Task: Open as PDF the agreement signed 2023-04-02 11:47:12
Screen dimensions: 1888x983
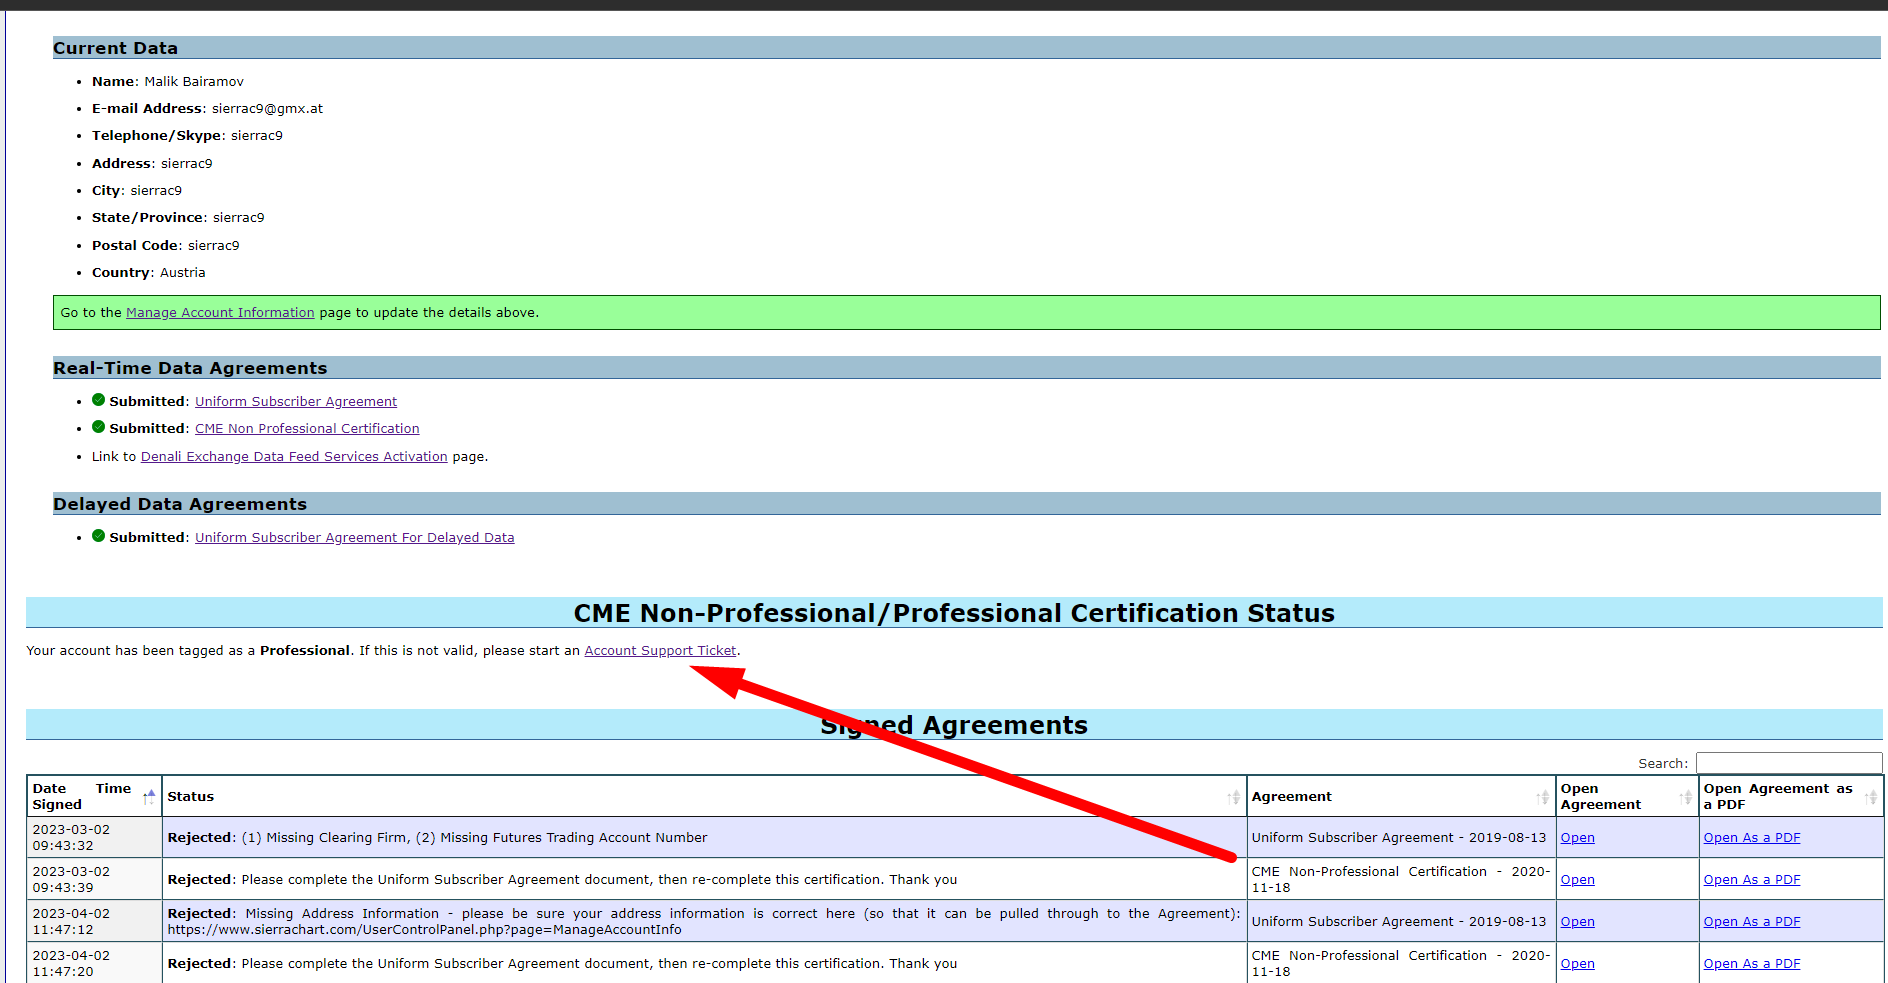Action: pyautogui.click(x=1752, y=922)
